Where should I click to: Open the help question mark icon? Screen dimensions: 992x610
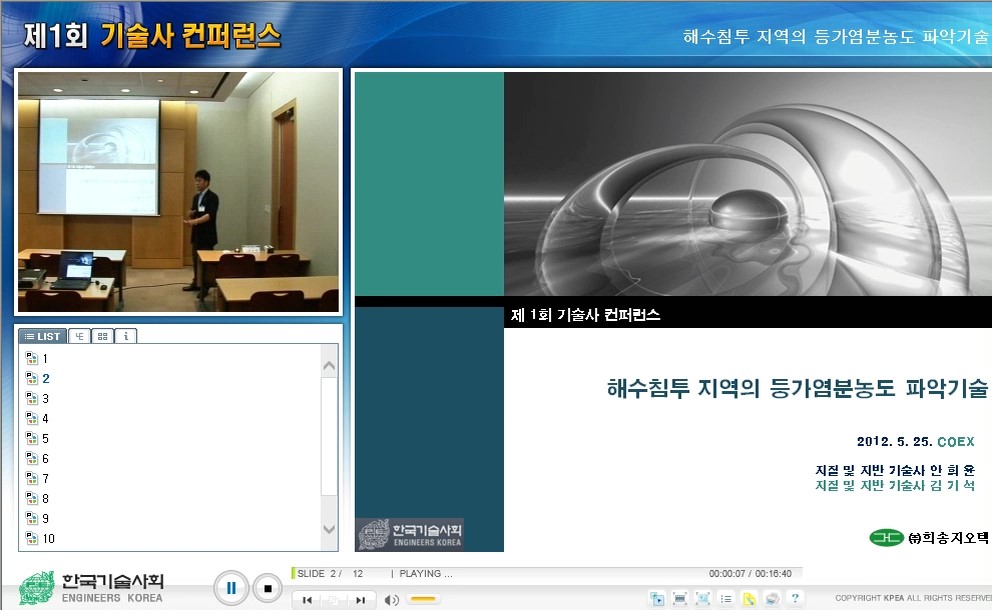(795, 598)
